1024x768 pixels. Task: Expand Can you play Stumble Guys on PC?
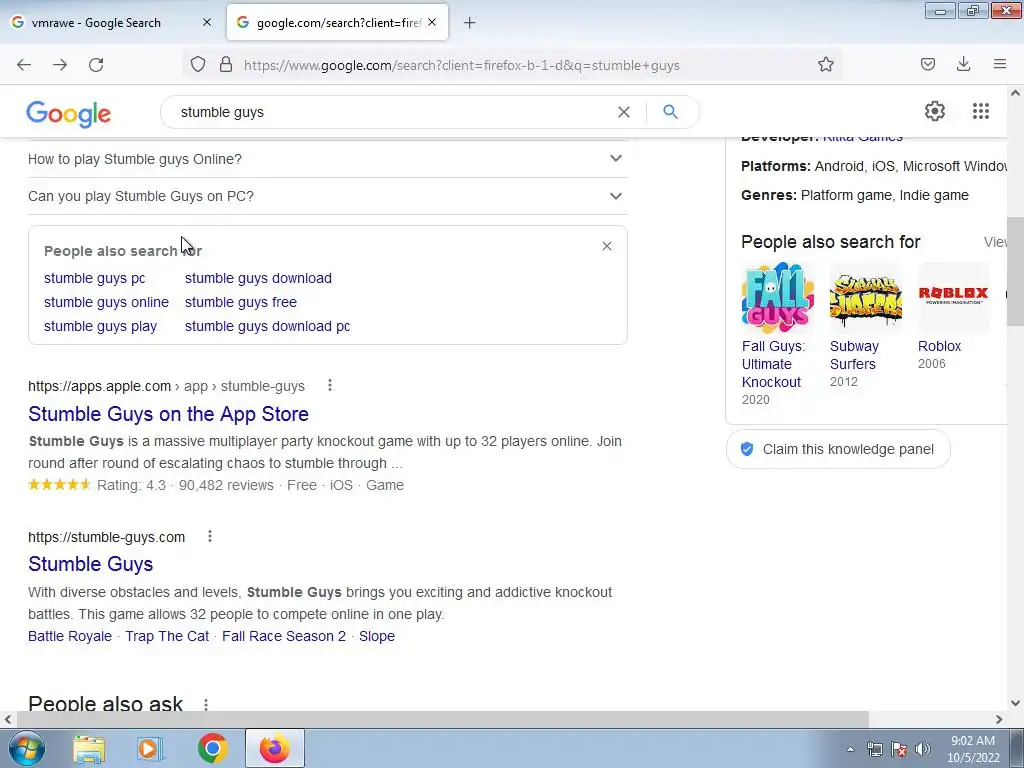(328, 196)
